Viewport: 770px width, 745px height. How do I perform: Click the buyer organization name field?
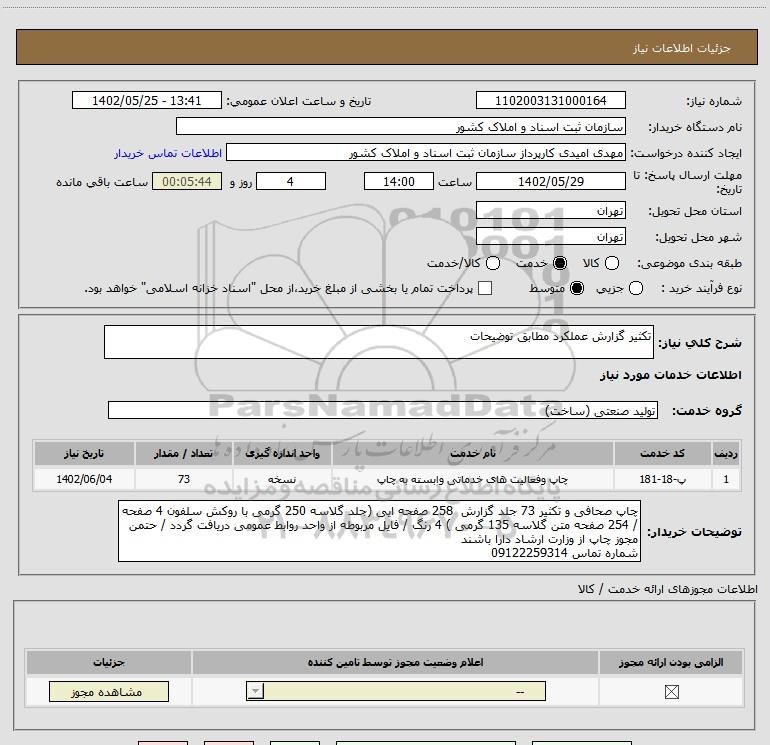coord(401,127)
